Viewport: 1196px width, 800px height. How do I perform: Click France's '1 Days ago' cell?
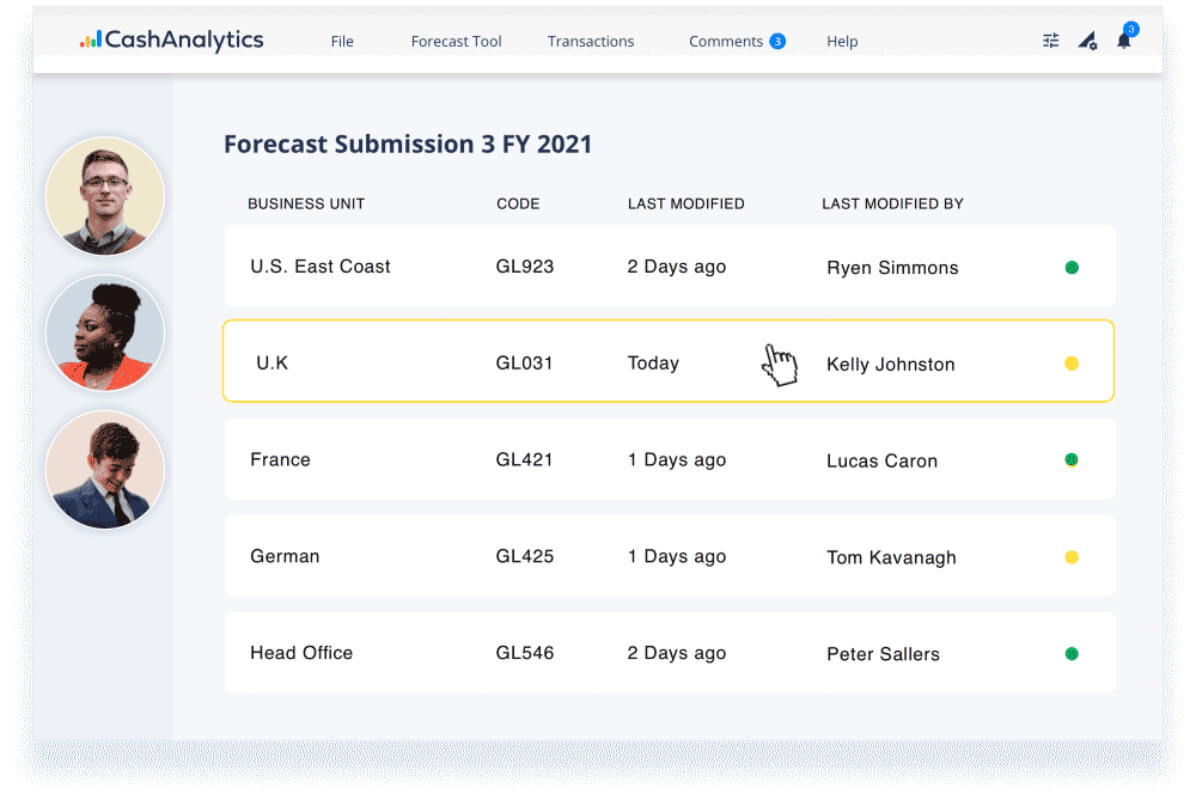(677, 460)
